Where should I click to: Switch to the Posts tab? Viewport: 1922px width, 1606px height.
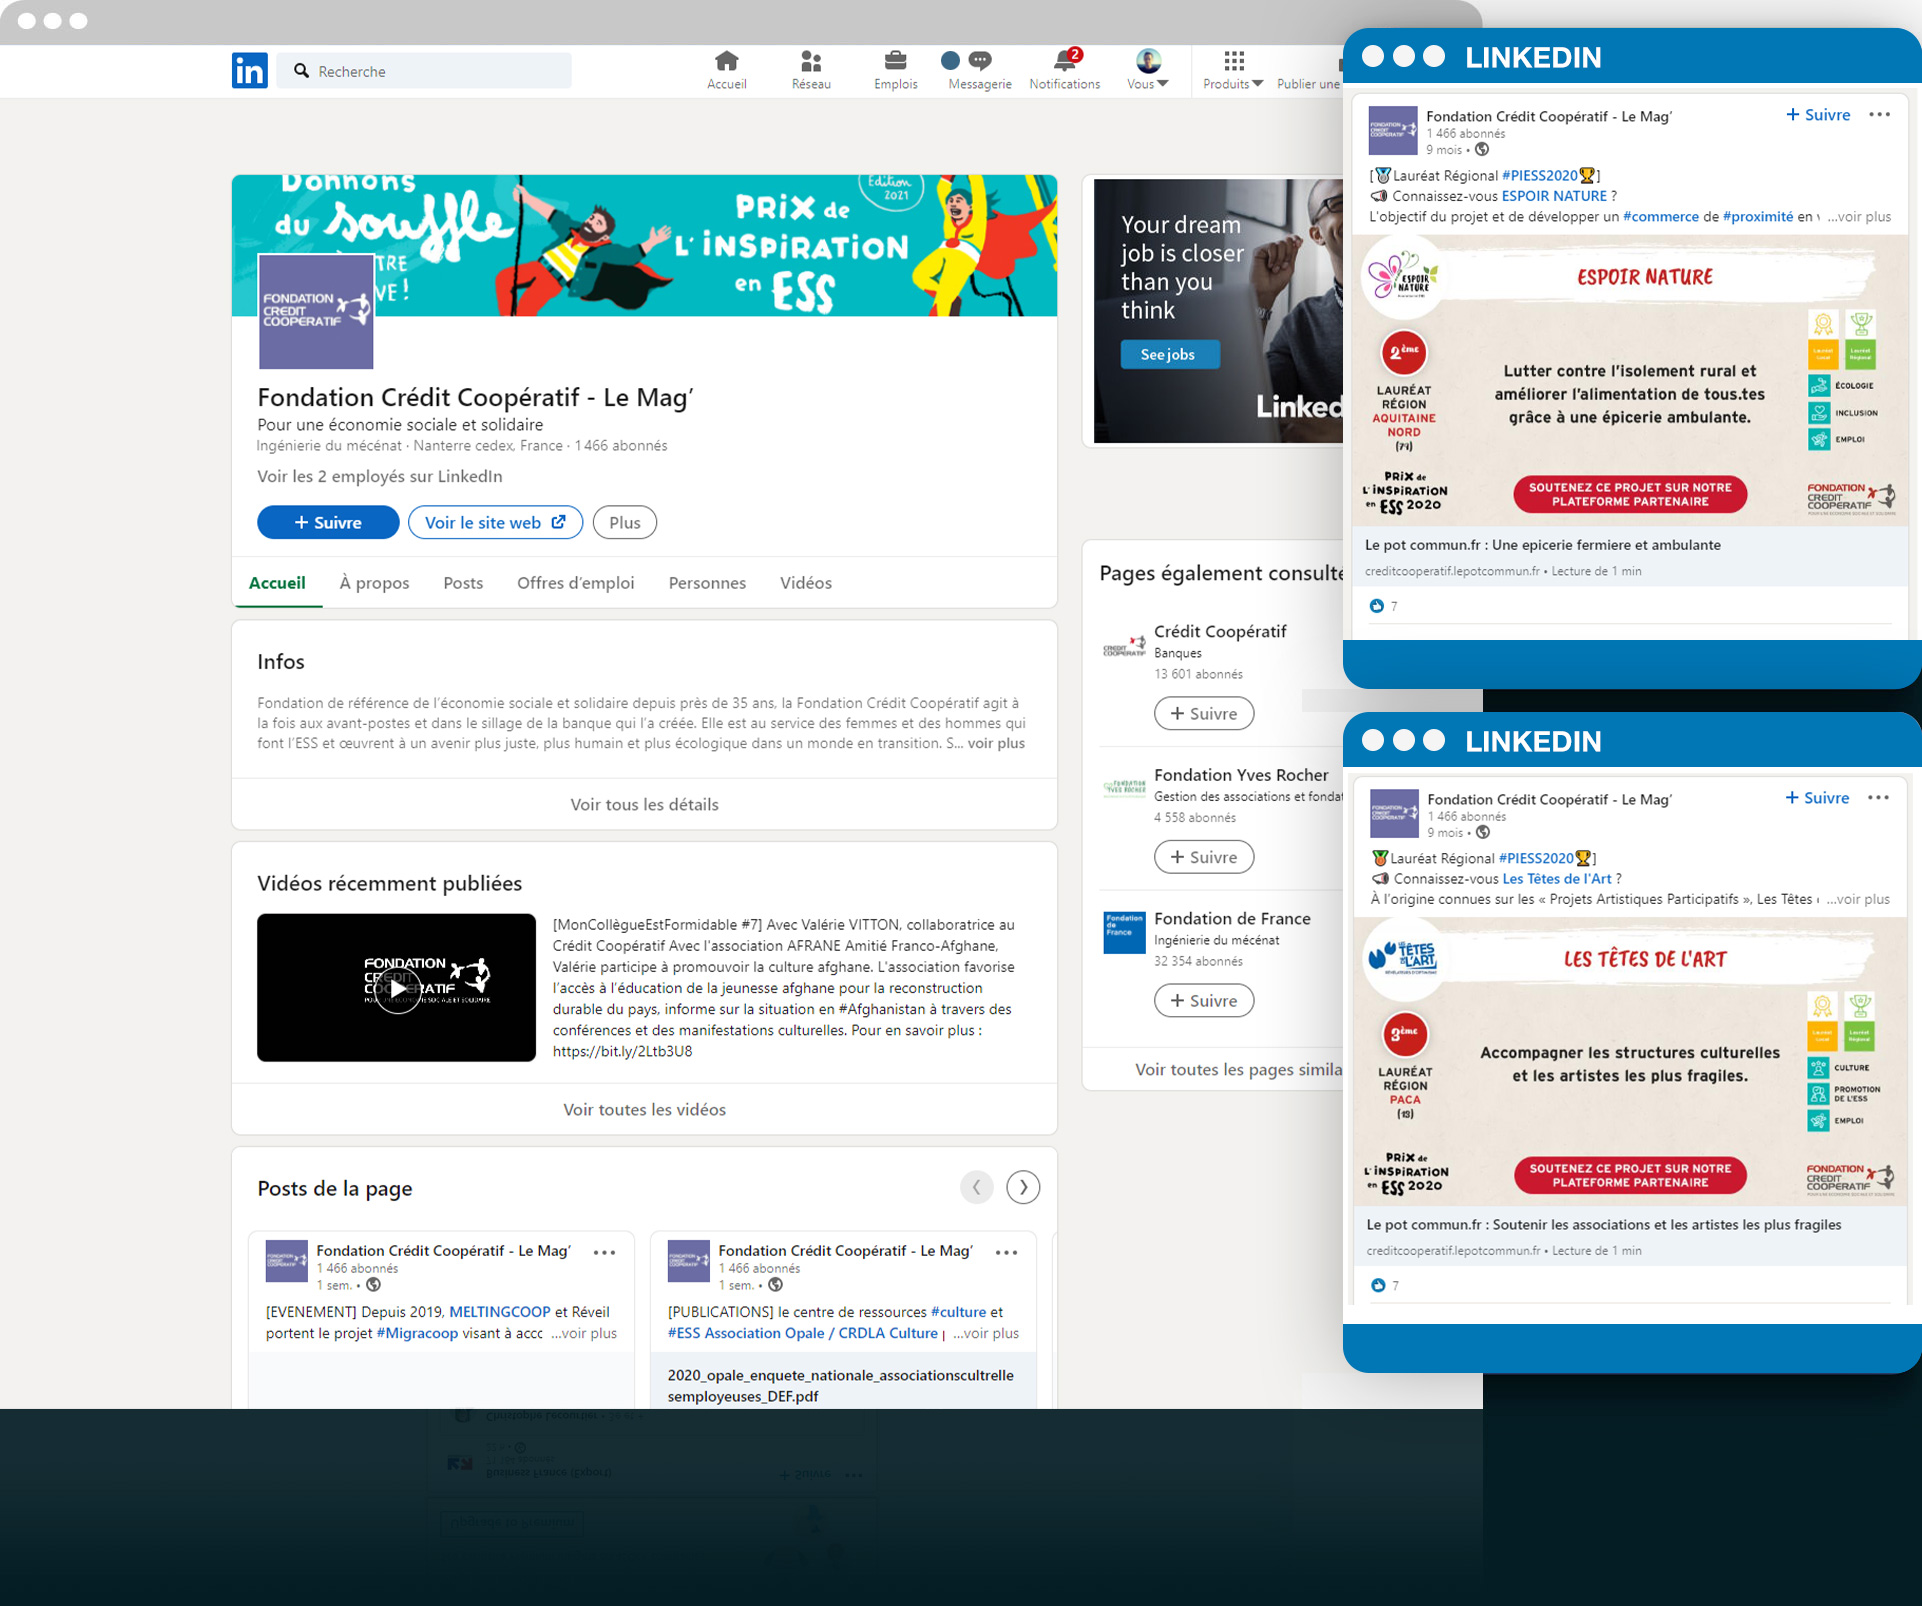[463, 583]
